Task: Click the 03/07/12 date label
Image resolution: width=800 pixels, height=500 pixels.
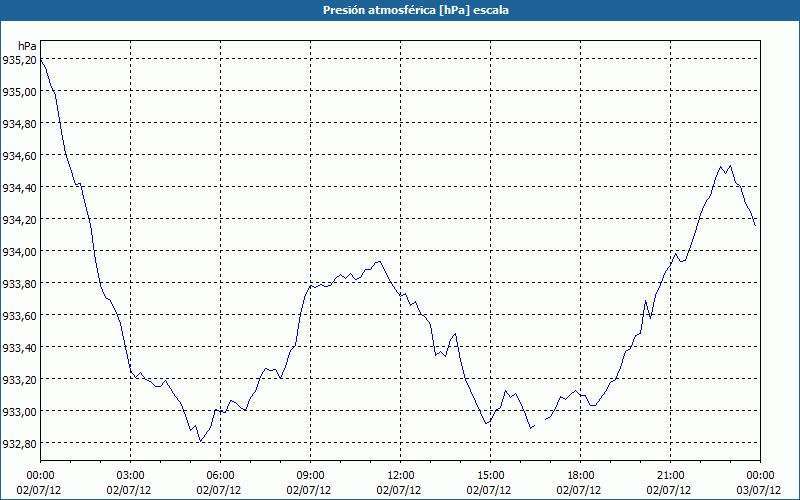Action: pos(760,490)
